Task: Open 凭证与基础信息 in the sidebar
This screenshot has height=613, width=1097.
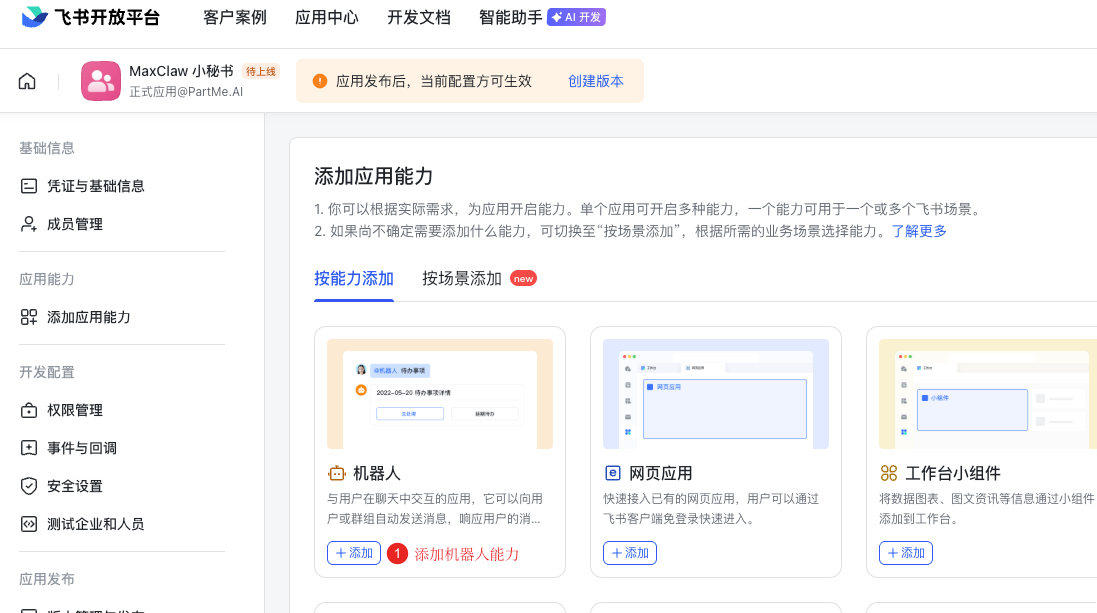Action: 95,186
